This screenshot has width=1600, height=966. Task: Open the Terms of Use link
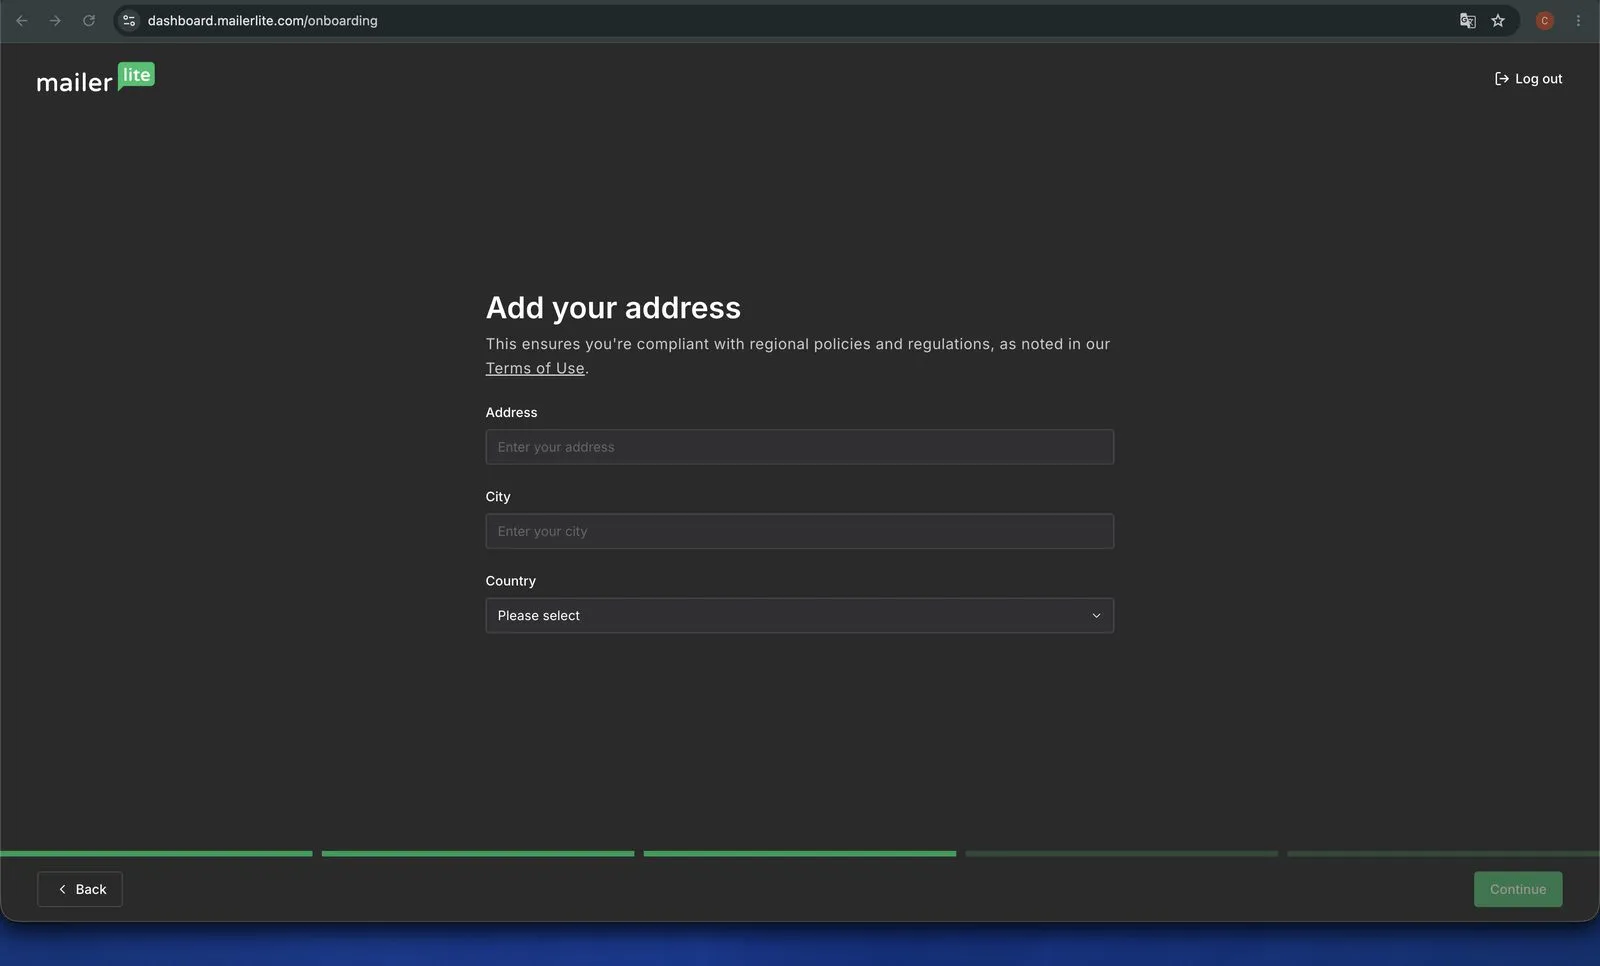click(535, 368)
